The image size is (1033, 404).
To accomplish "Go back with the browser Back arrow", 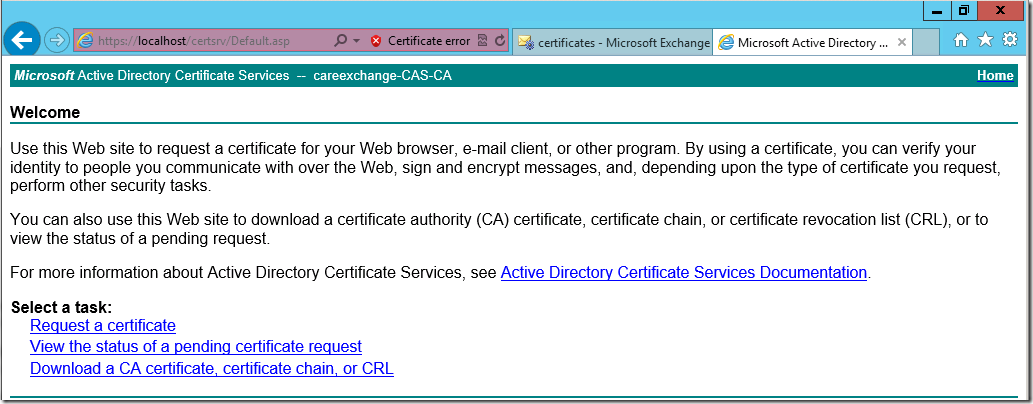I will point(21,41).
